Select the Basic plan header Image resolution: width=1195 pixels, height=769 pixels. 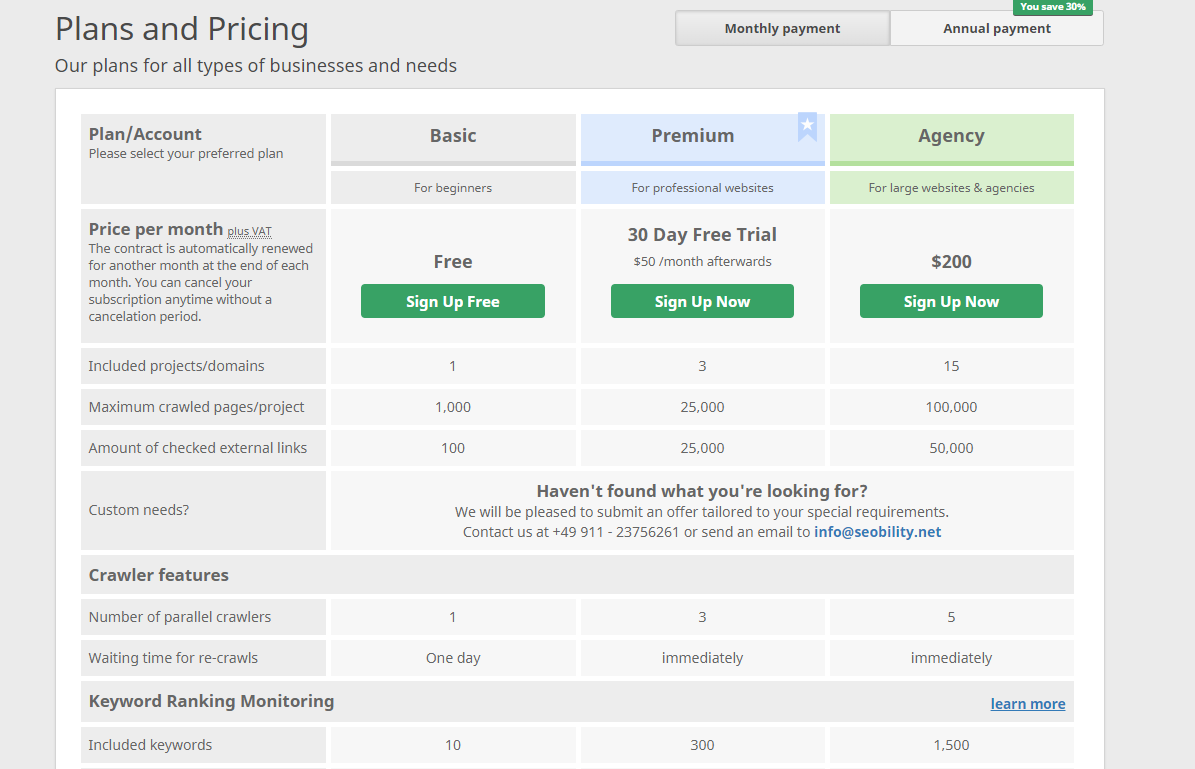453,136
